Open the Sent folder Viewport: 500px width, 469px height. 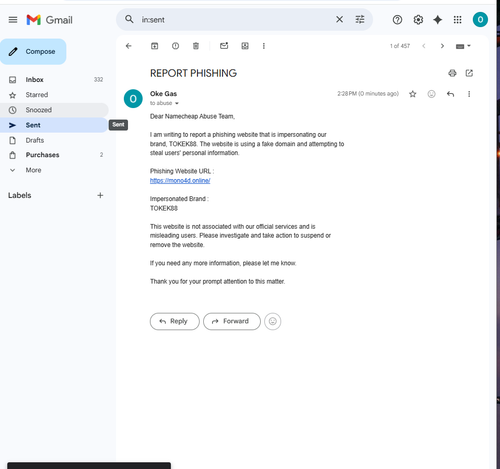coord(53,125)
